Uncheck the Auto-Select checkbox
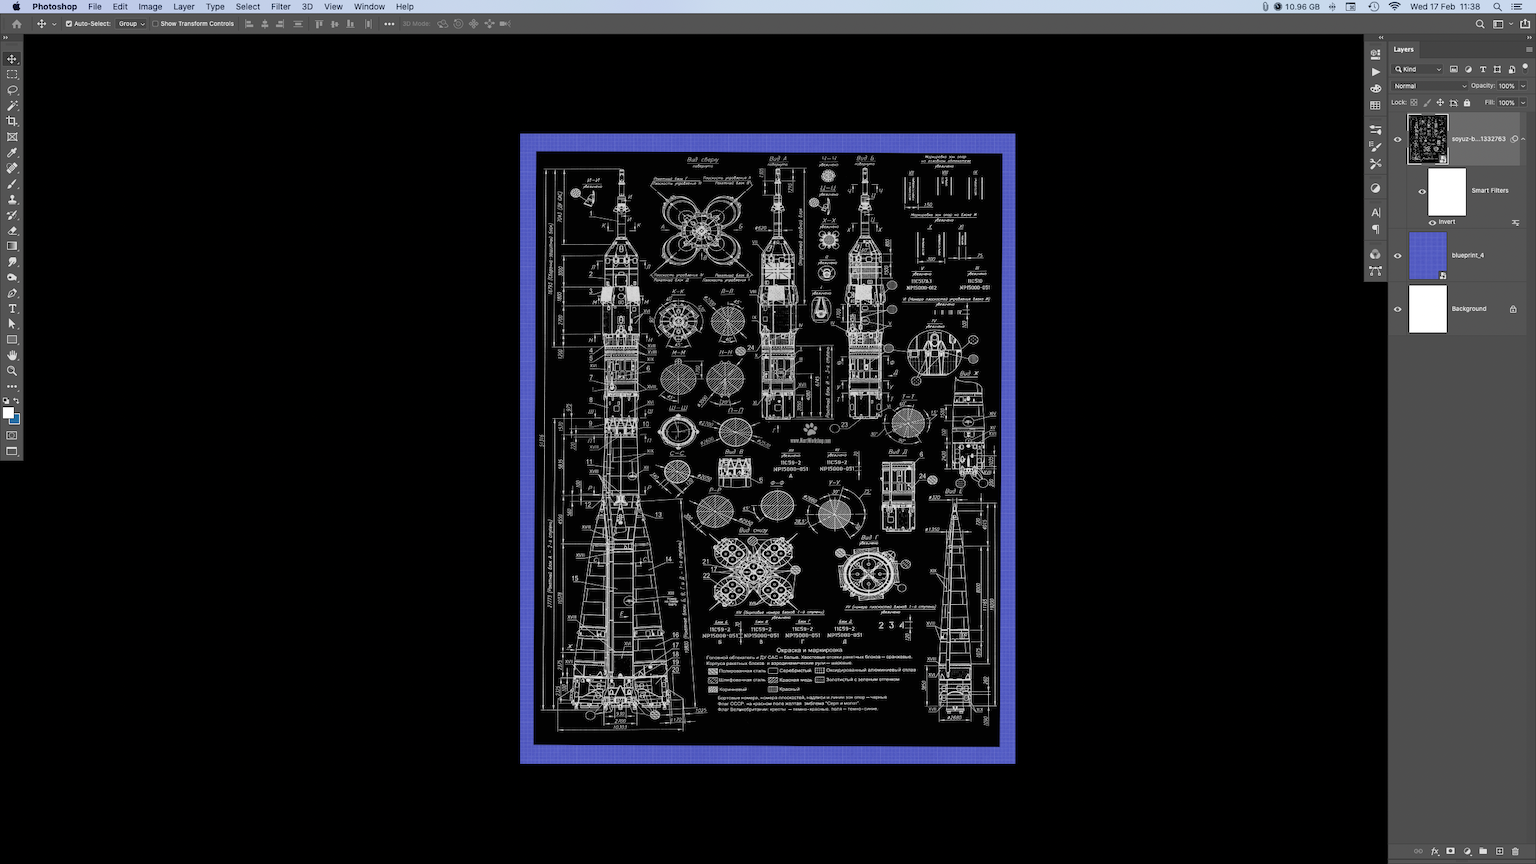The width and height of the screenshot is (1536, 864). click(x=69, y=24)
